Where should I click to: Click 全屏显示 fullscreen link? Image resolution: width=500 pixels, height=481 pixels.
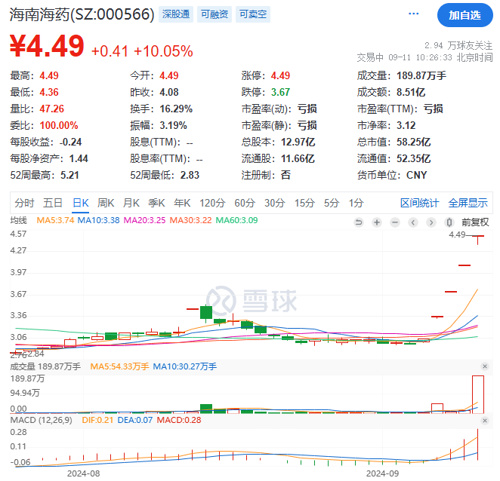[468, 203]
